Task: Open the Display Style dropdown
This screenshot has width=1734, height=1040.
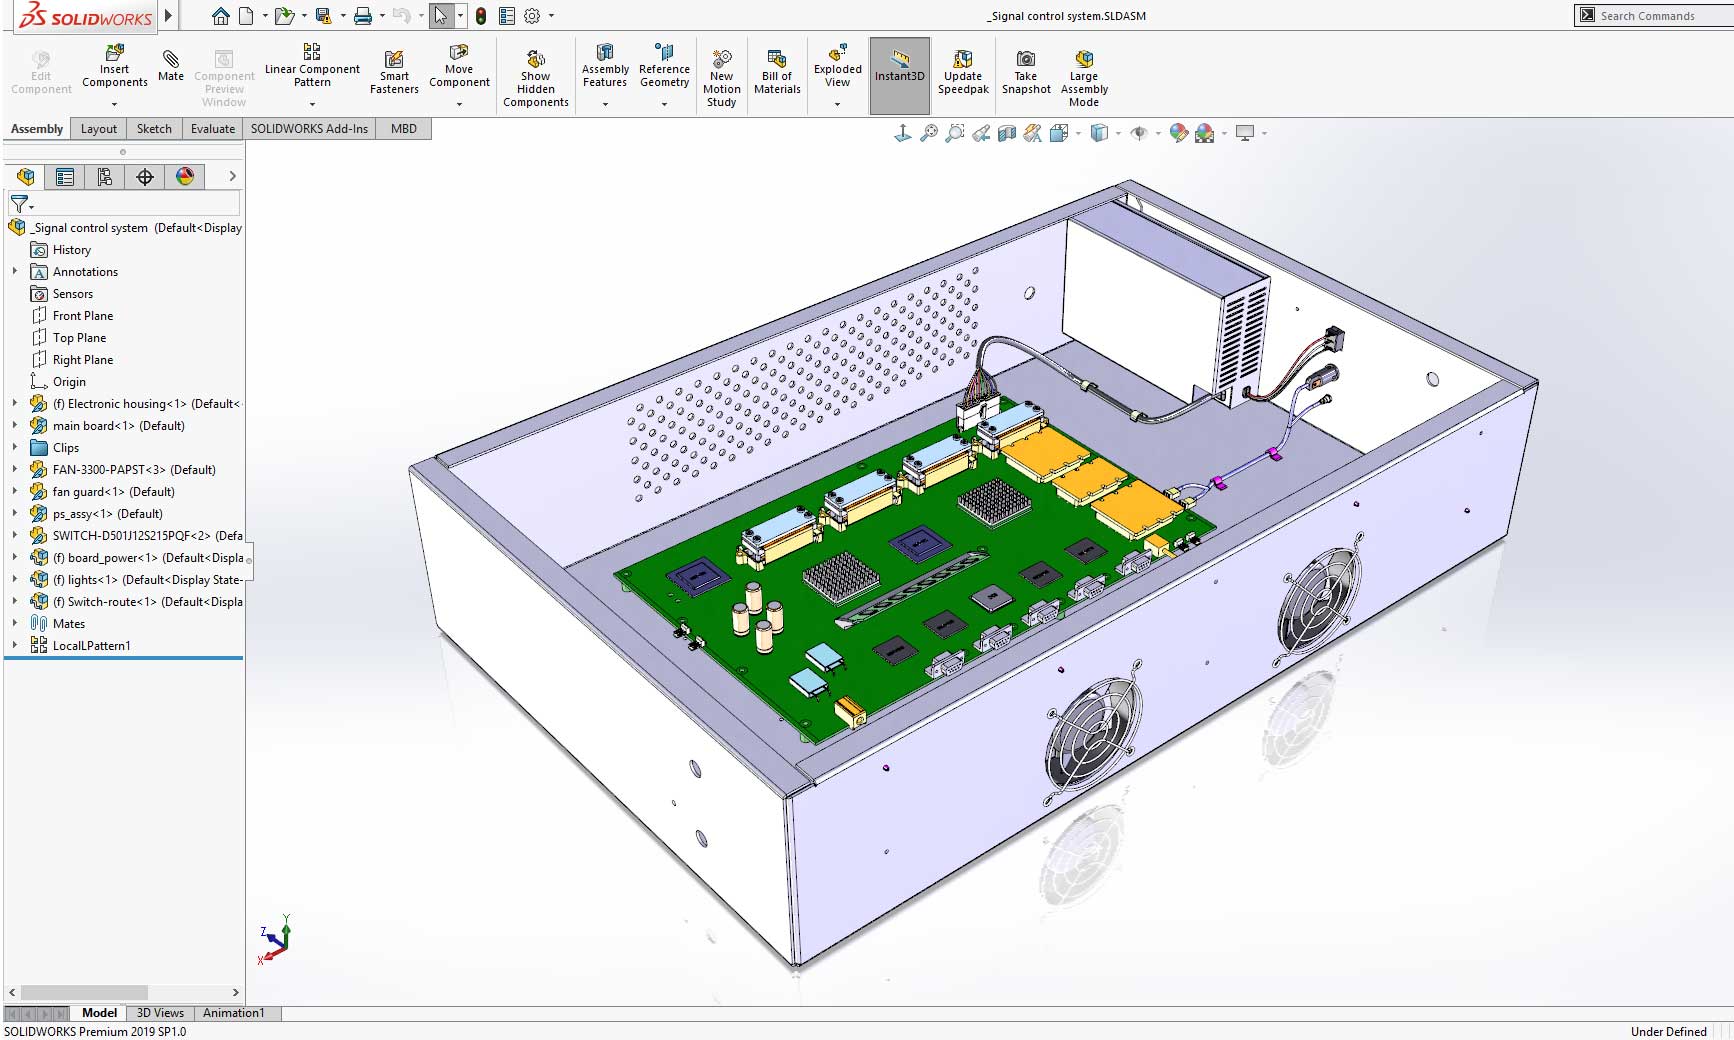Action: [1117, 132]
